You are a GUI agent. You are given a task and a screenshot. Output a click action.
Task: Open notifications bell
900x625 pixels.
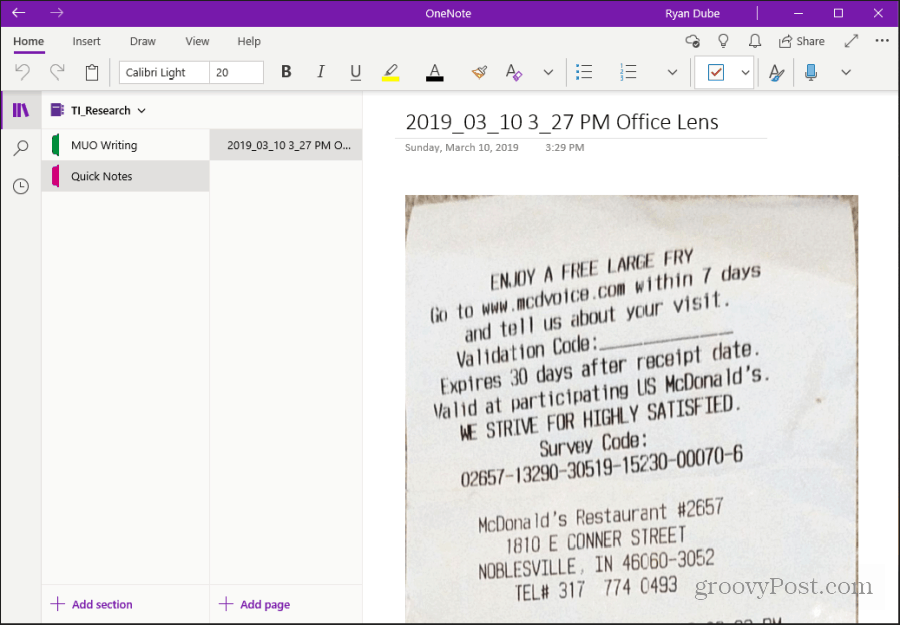[x=755, y=41]
